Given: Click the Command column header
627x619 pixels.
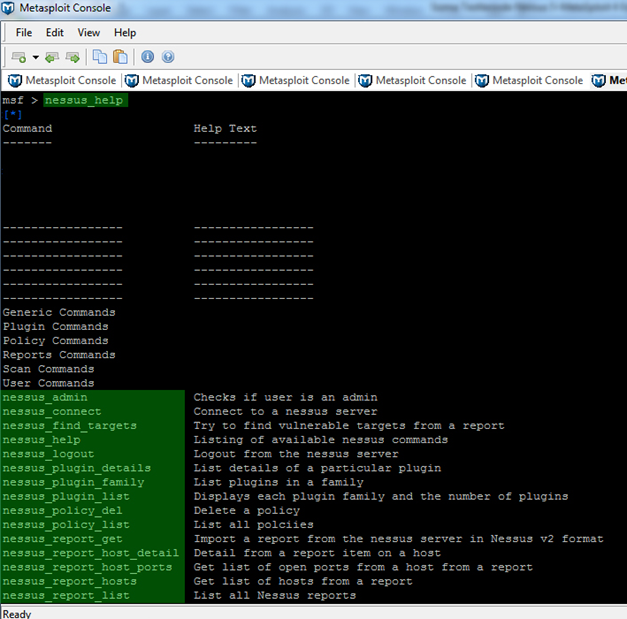Looking at the screenshot, I should [27, 128].
